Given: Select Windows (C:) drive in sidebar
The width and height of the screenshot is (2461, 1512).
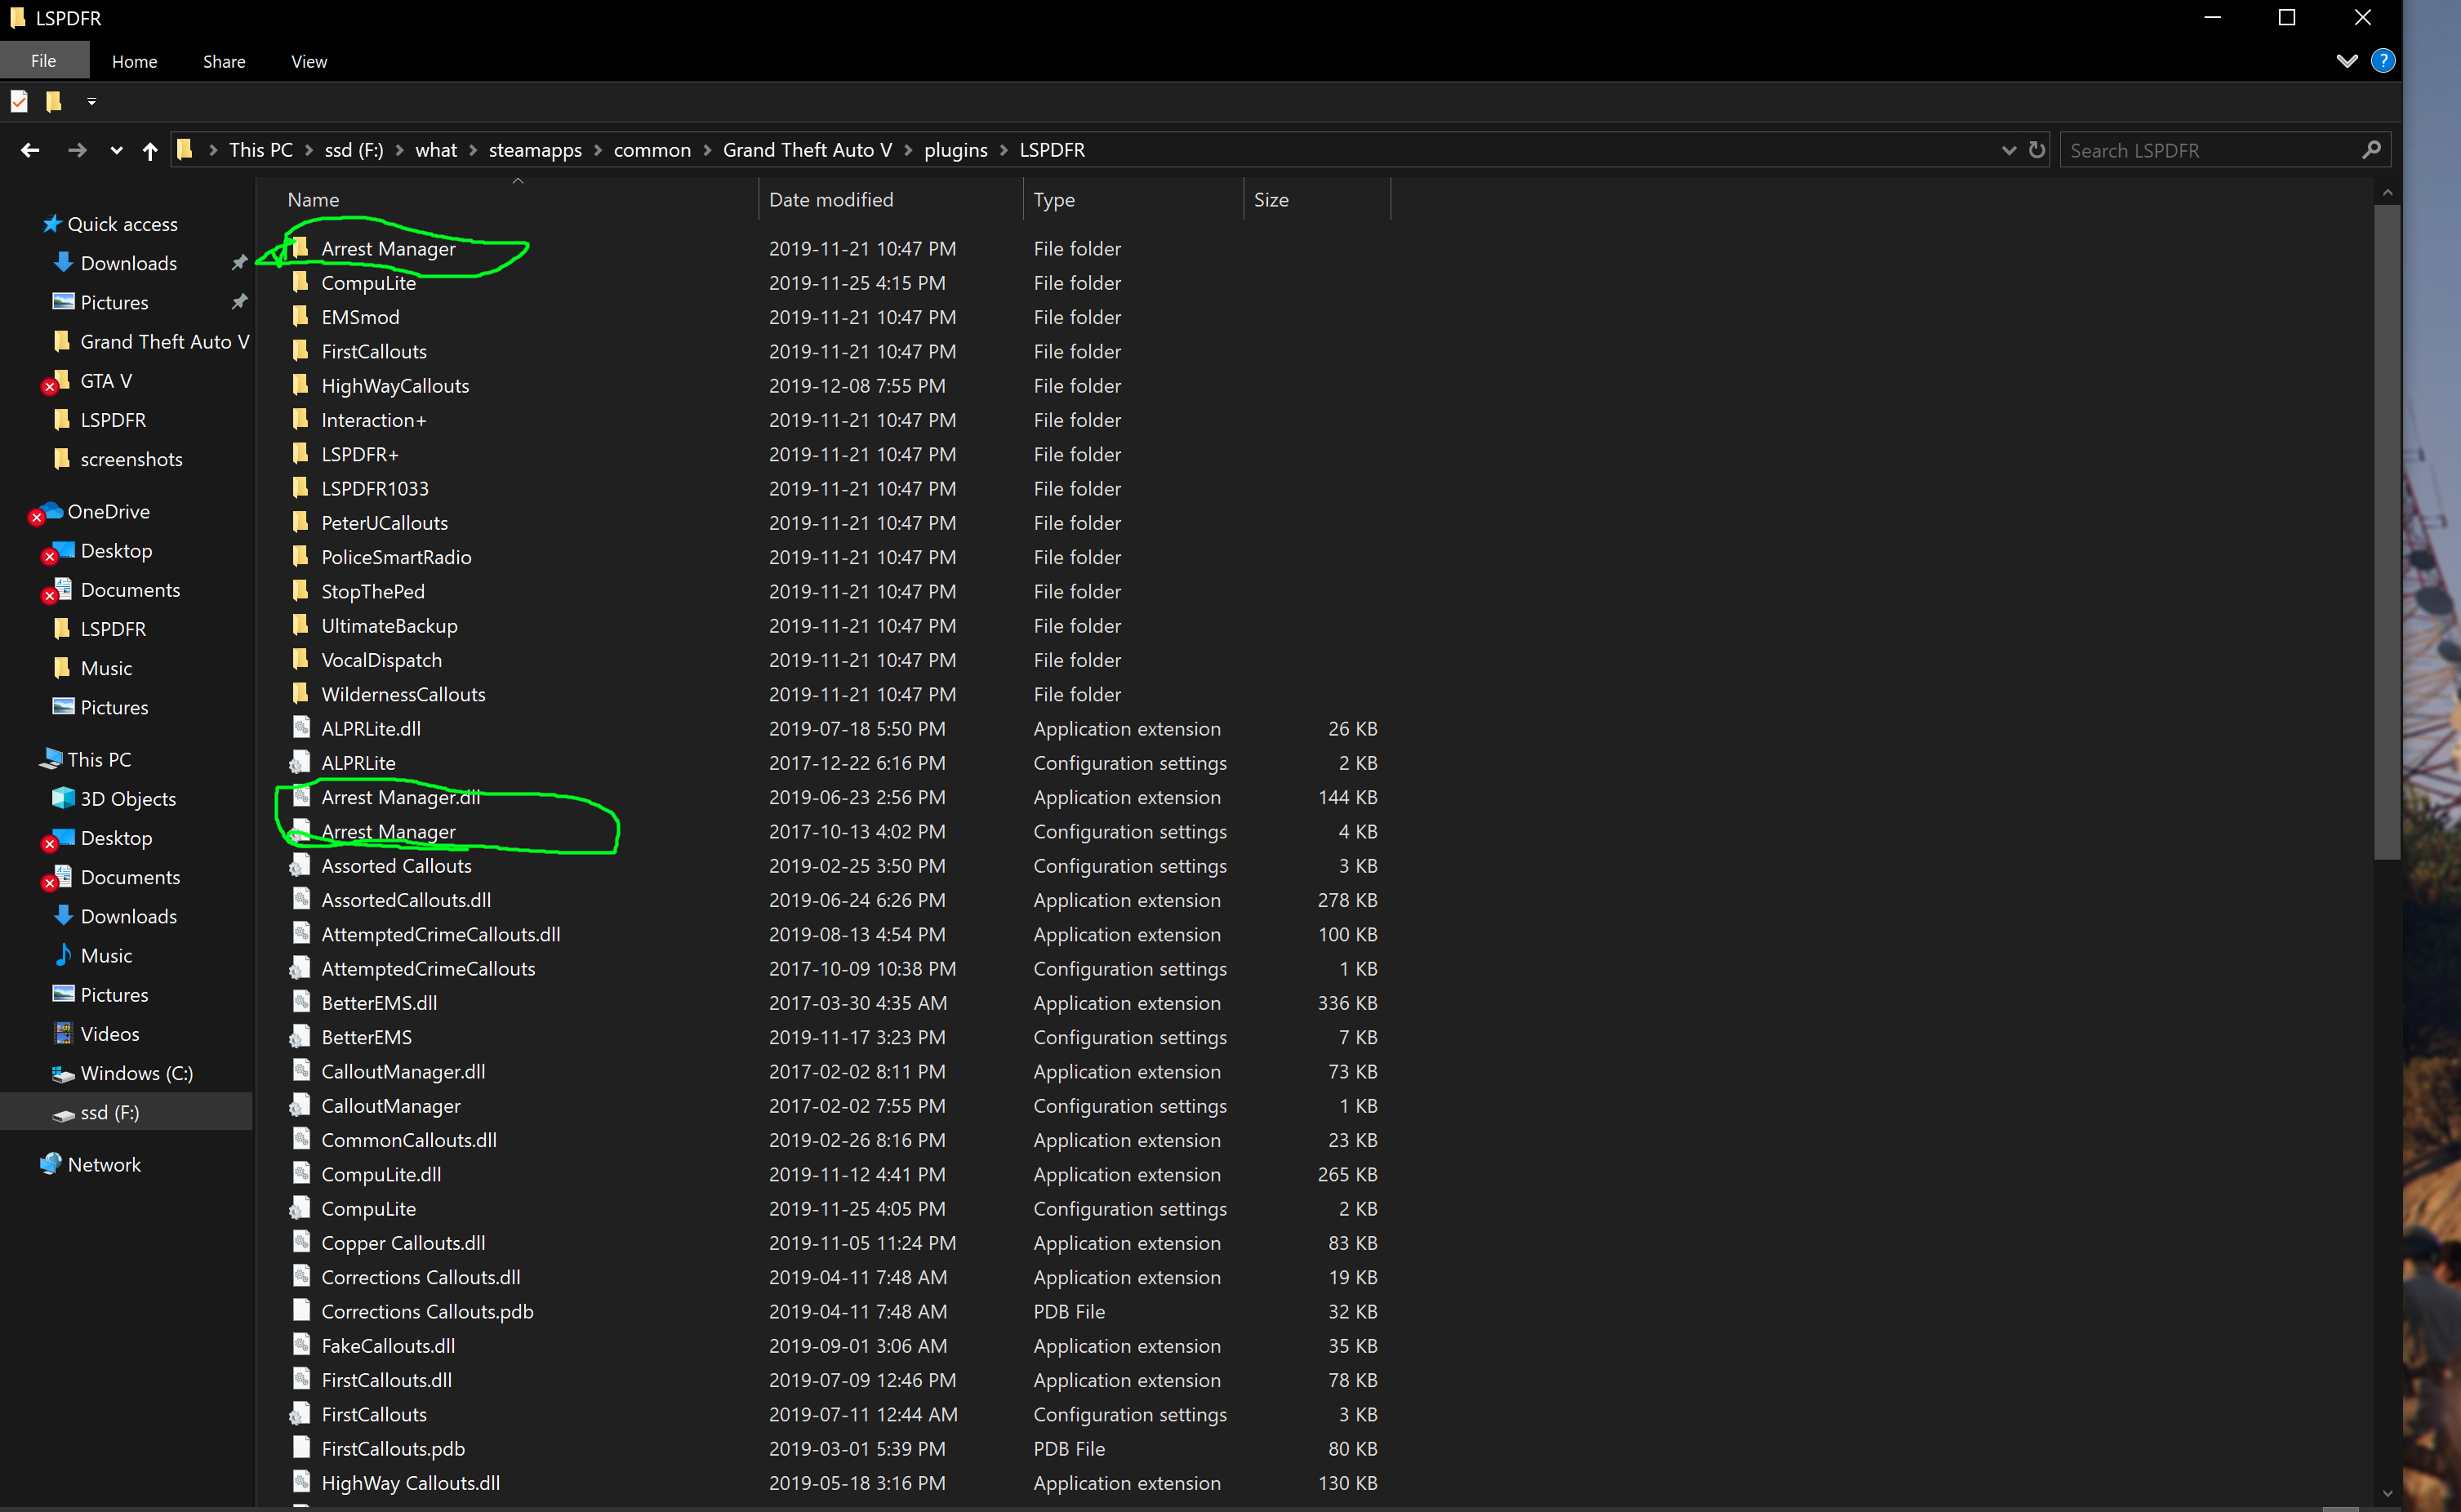Looking at the screenshot, I should 136,1073.
